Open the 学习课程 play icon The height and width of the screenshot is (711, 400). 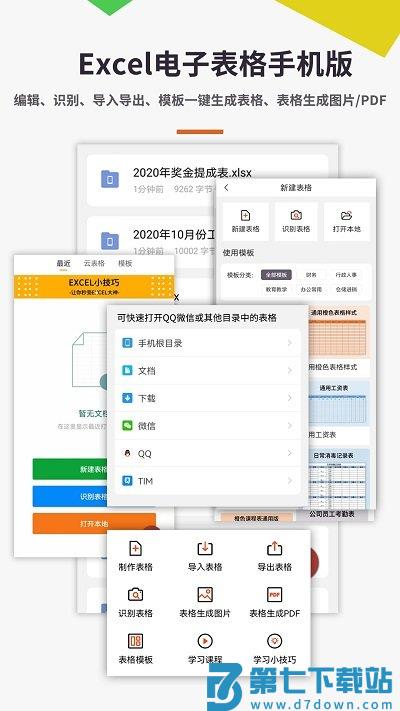[205, 641]
